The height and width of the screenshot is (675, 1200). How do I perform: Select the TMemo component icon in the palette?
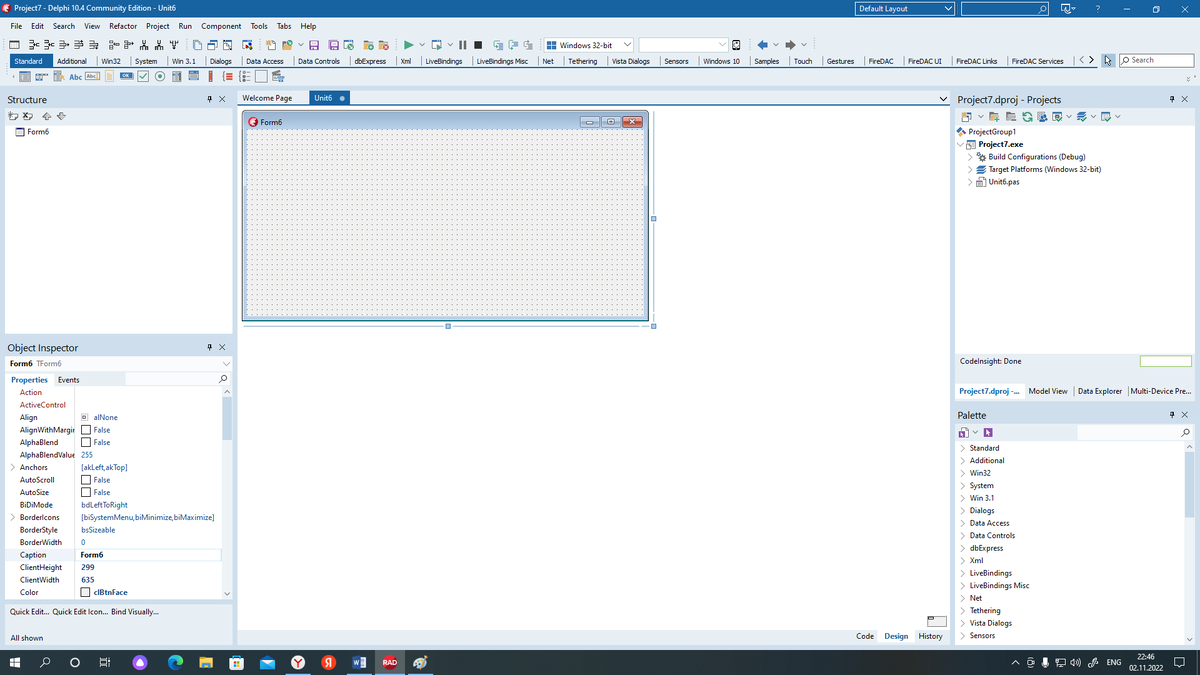[x=108, y=77]
